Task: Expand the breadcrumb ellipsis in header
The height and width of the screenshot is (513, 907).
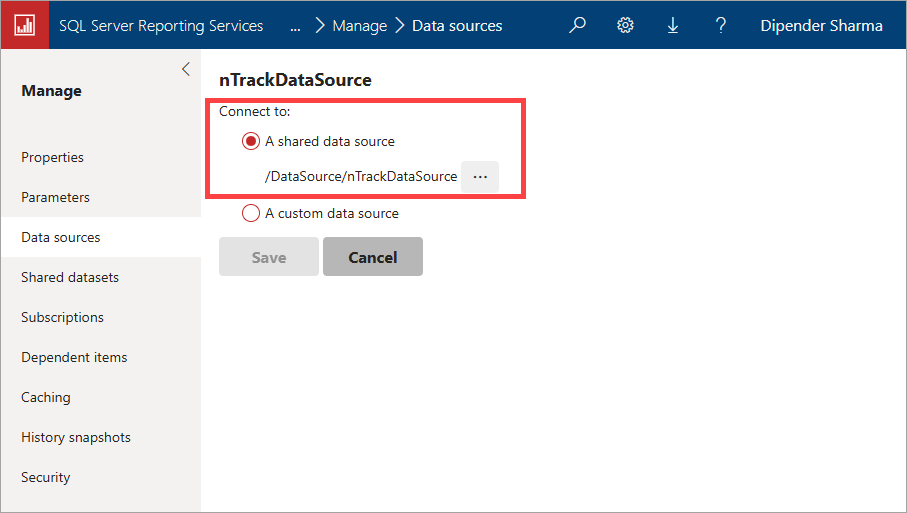Action: [x=295, y=27]
